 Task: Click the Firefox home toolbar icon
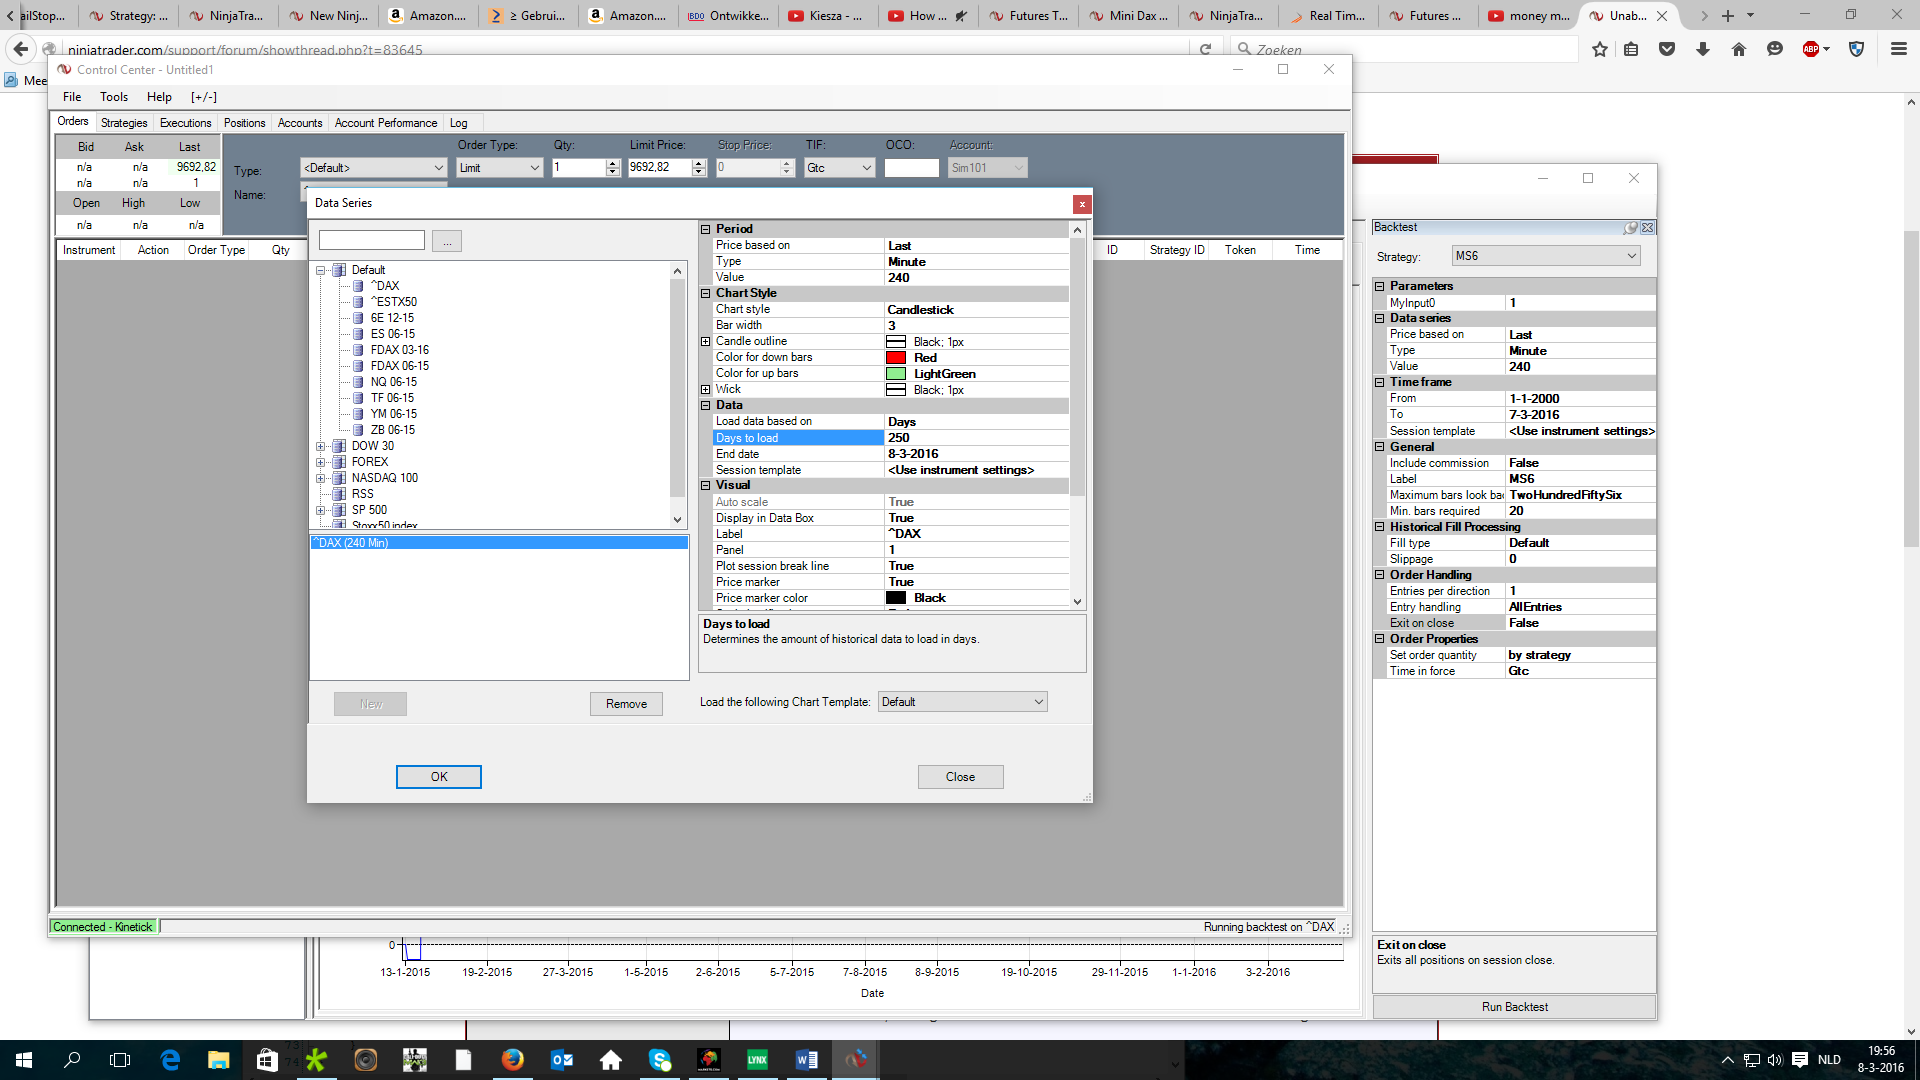(x=1739, y=49)
